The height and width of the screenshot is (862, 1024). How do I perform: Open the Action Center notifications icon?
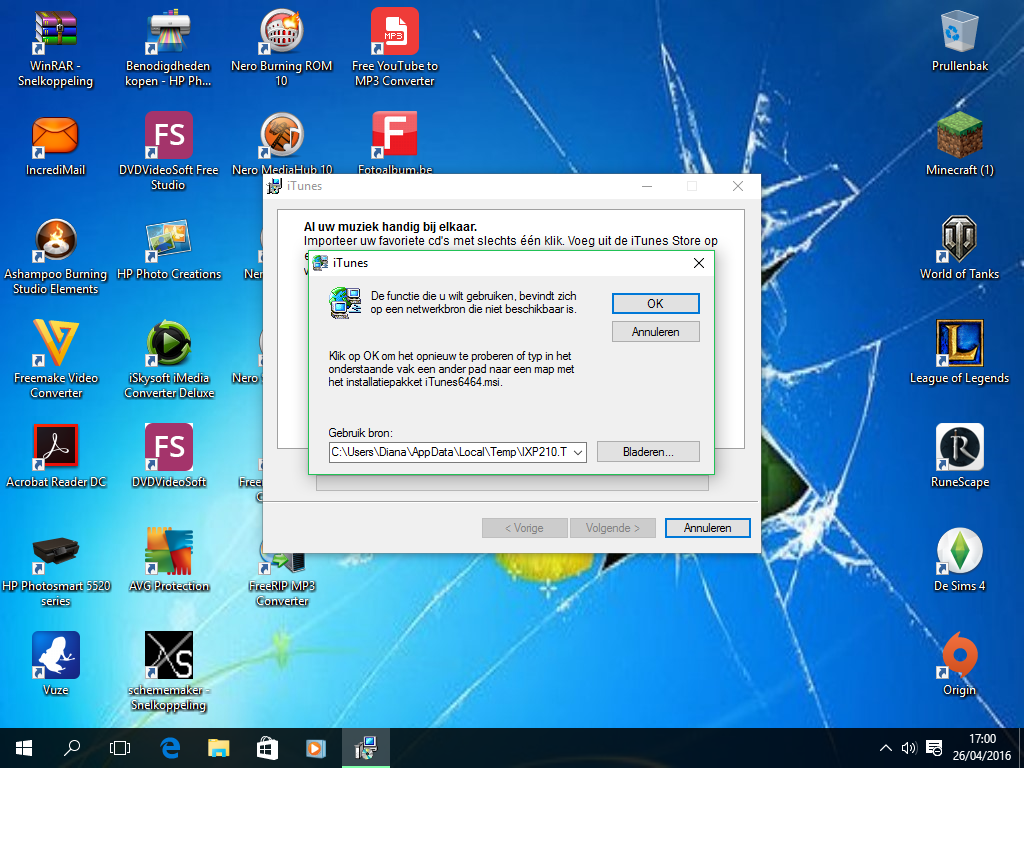coord(934,748)
